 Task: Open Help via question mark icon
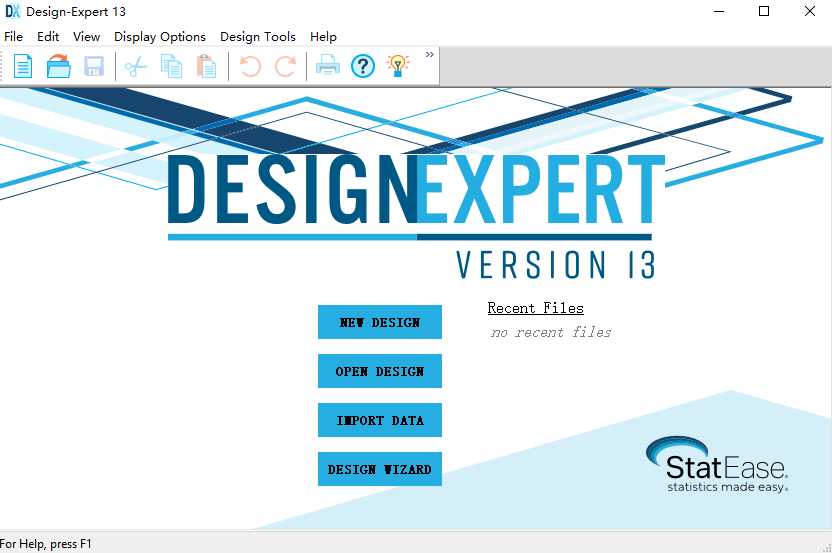coord(363,66)
